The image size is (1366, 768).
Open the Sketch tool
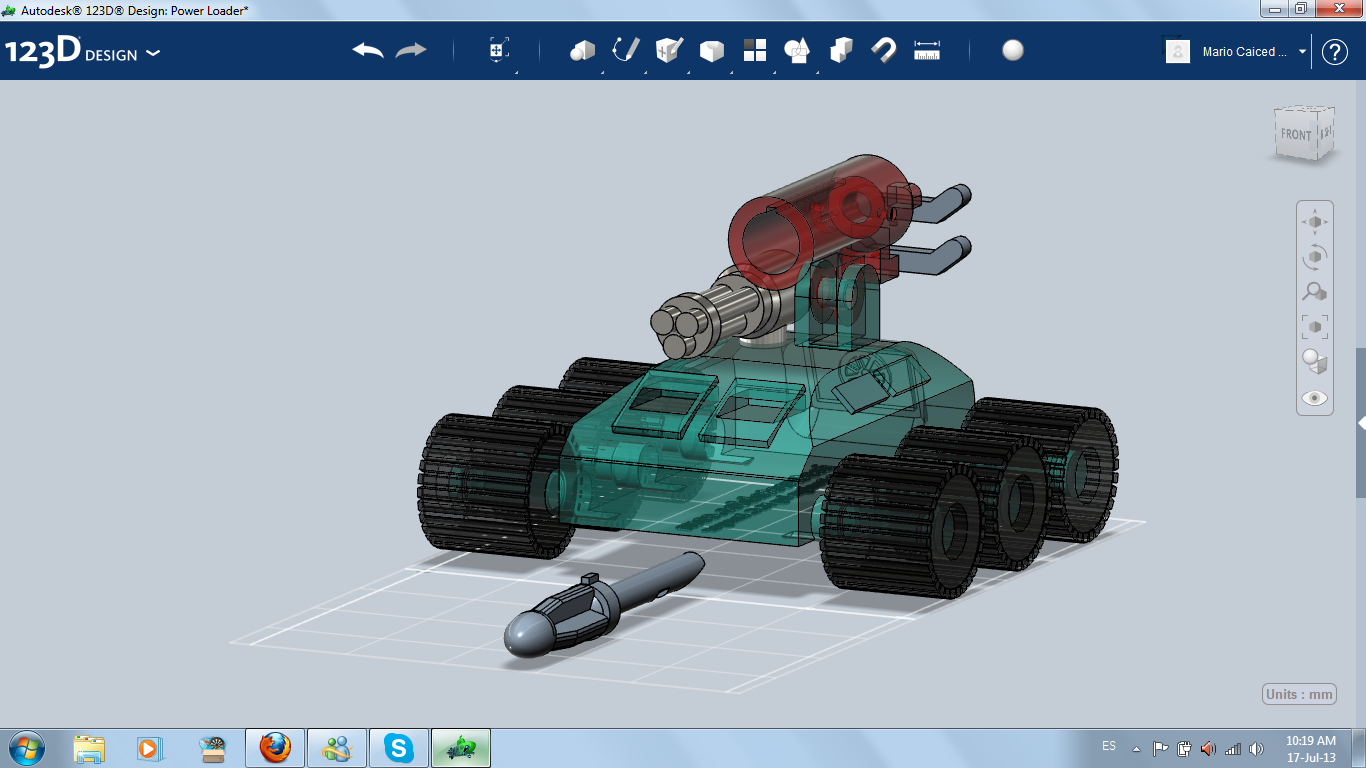625,50
